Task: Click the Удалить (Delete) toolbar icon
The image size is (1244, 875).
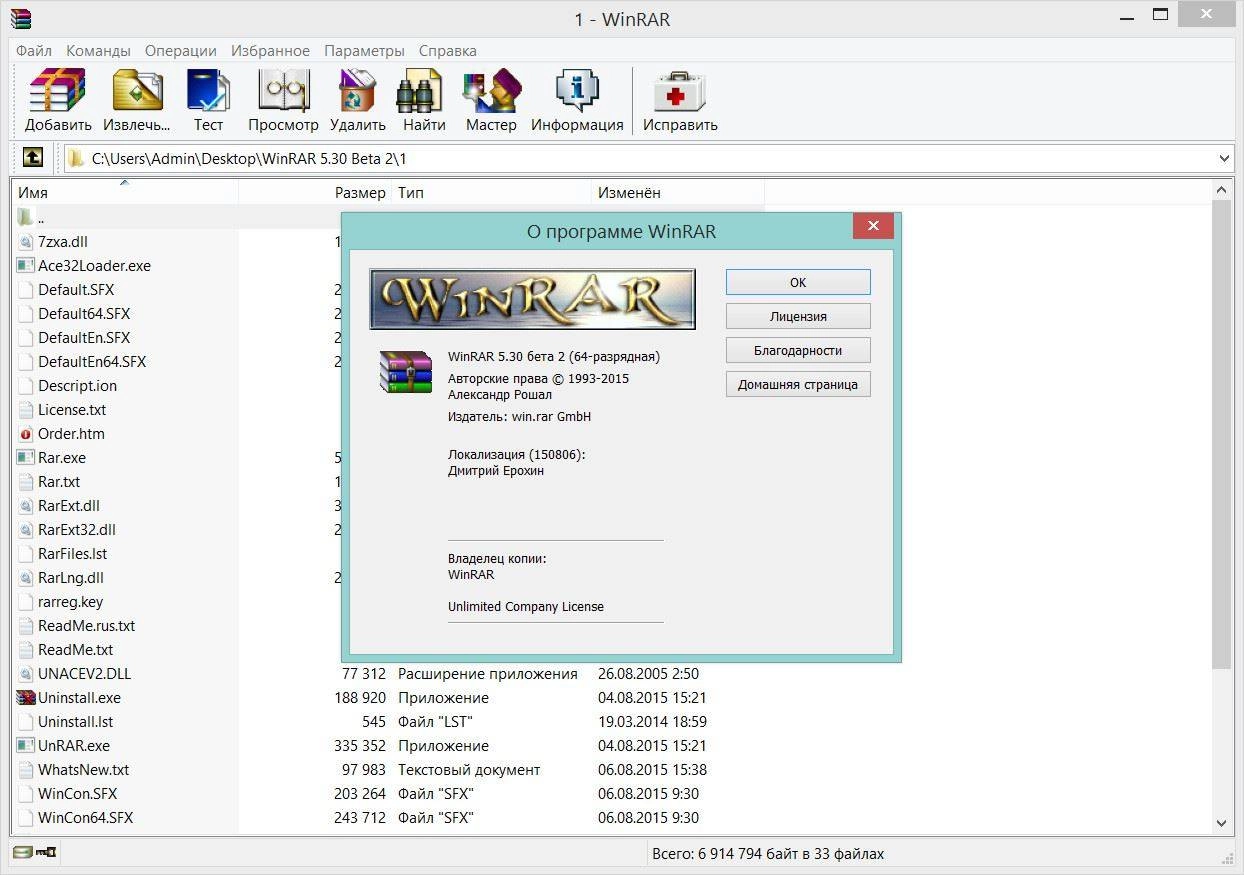Action: pyautogui.click(x=357, y=91)
